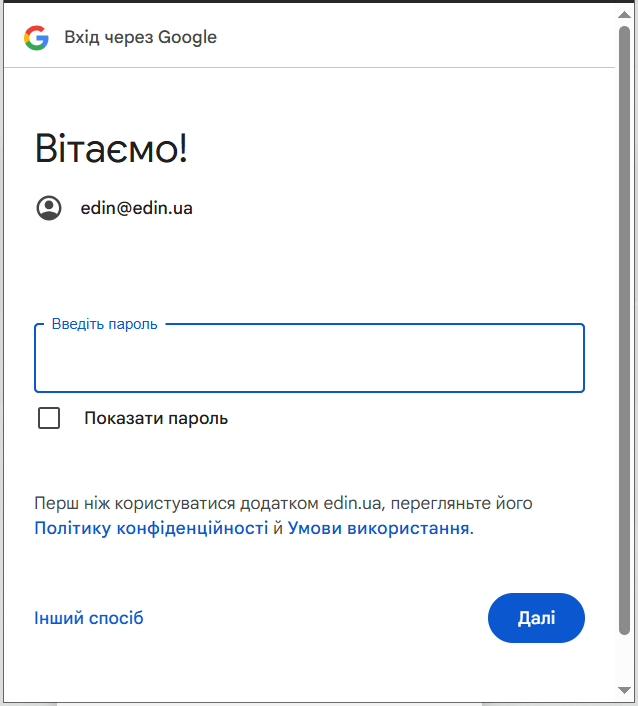Image resolution: width=638 pixels, height=706 pixels.
Task: Click the "Вітаємо!" heading
Action: [x=111, y=149]
